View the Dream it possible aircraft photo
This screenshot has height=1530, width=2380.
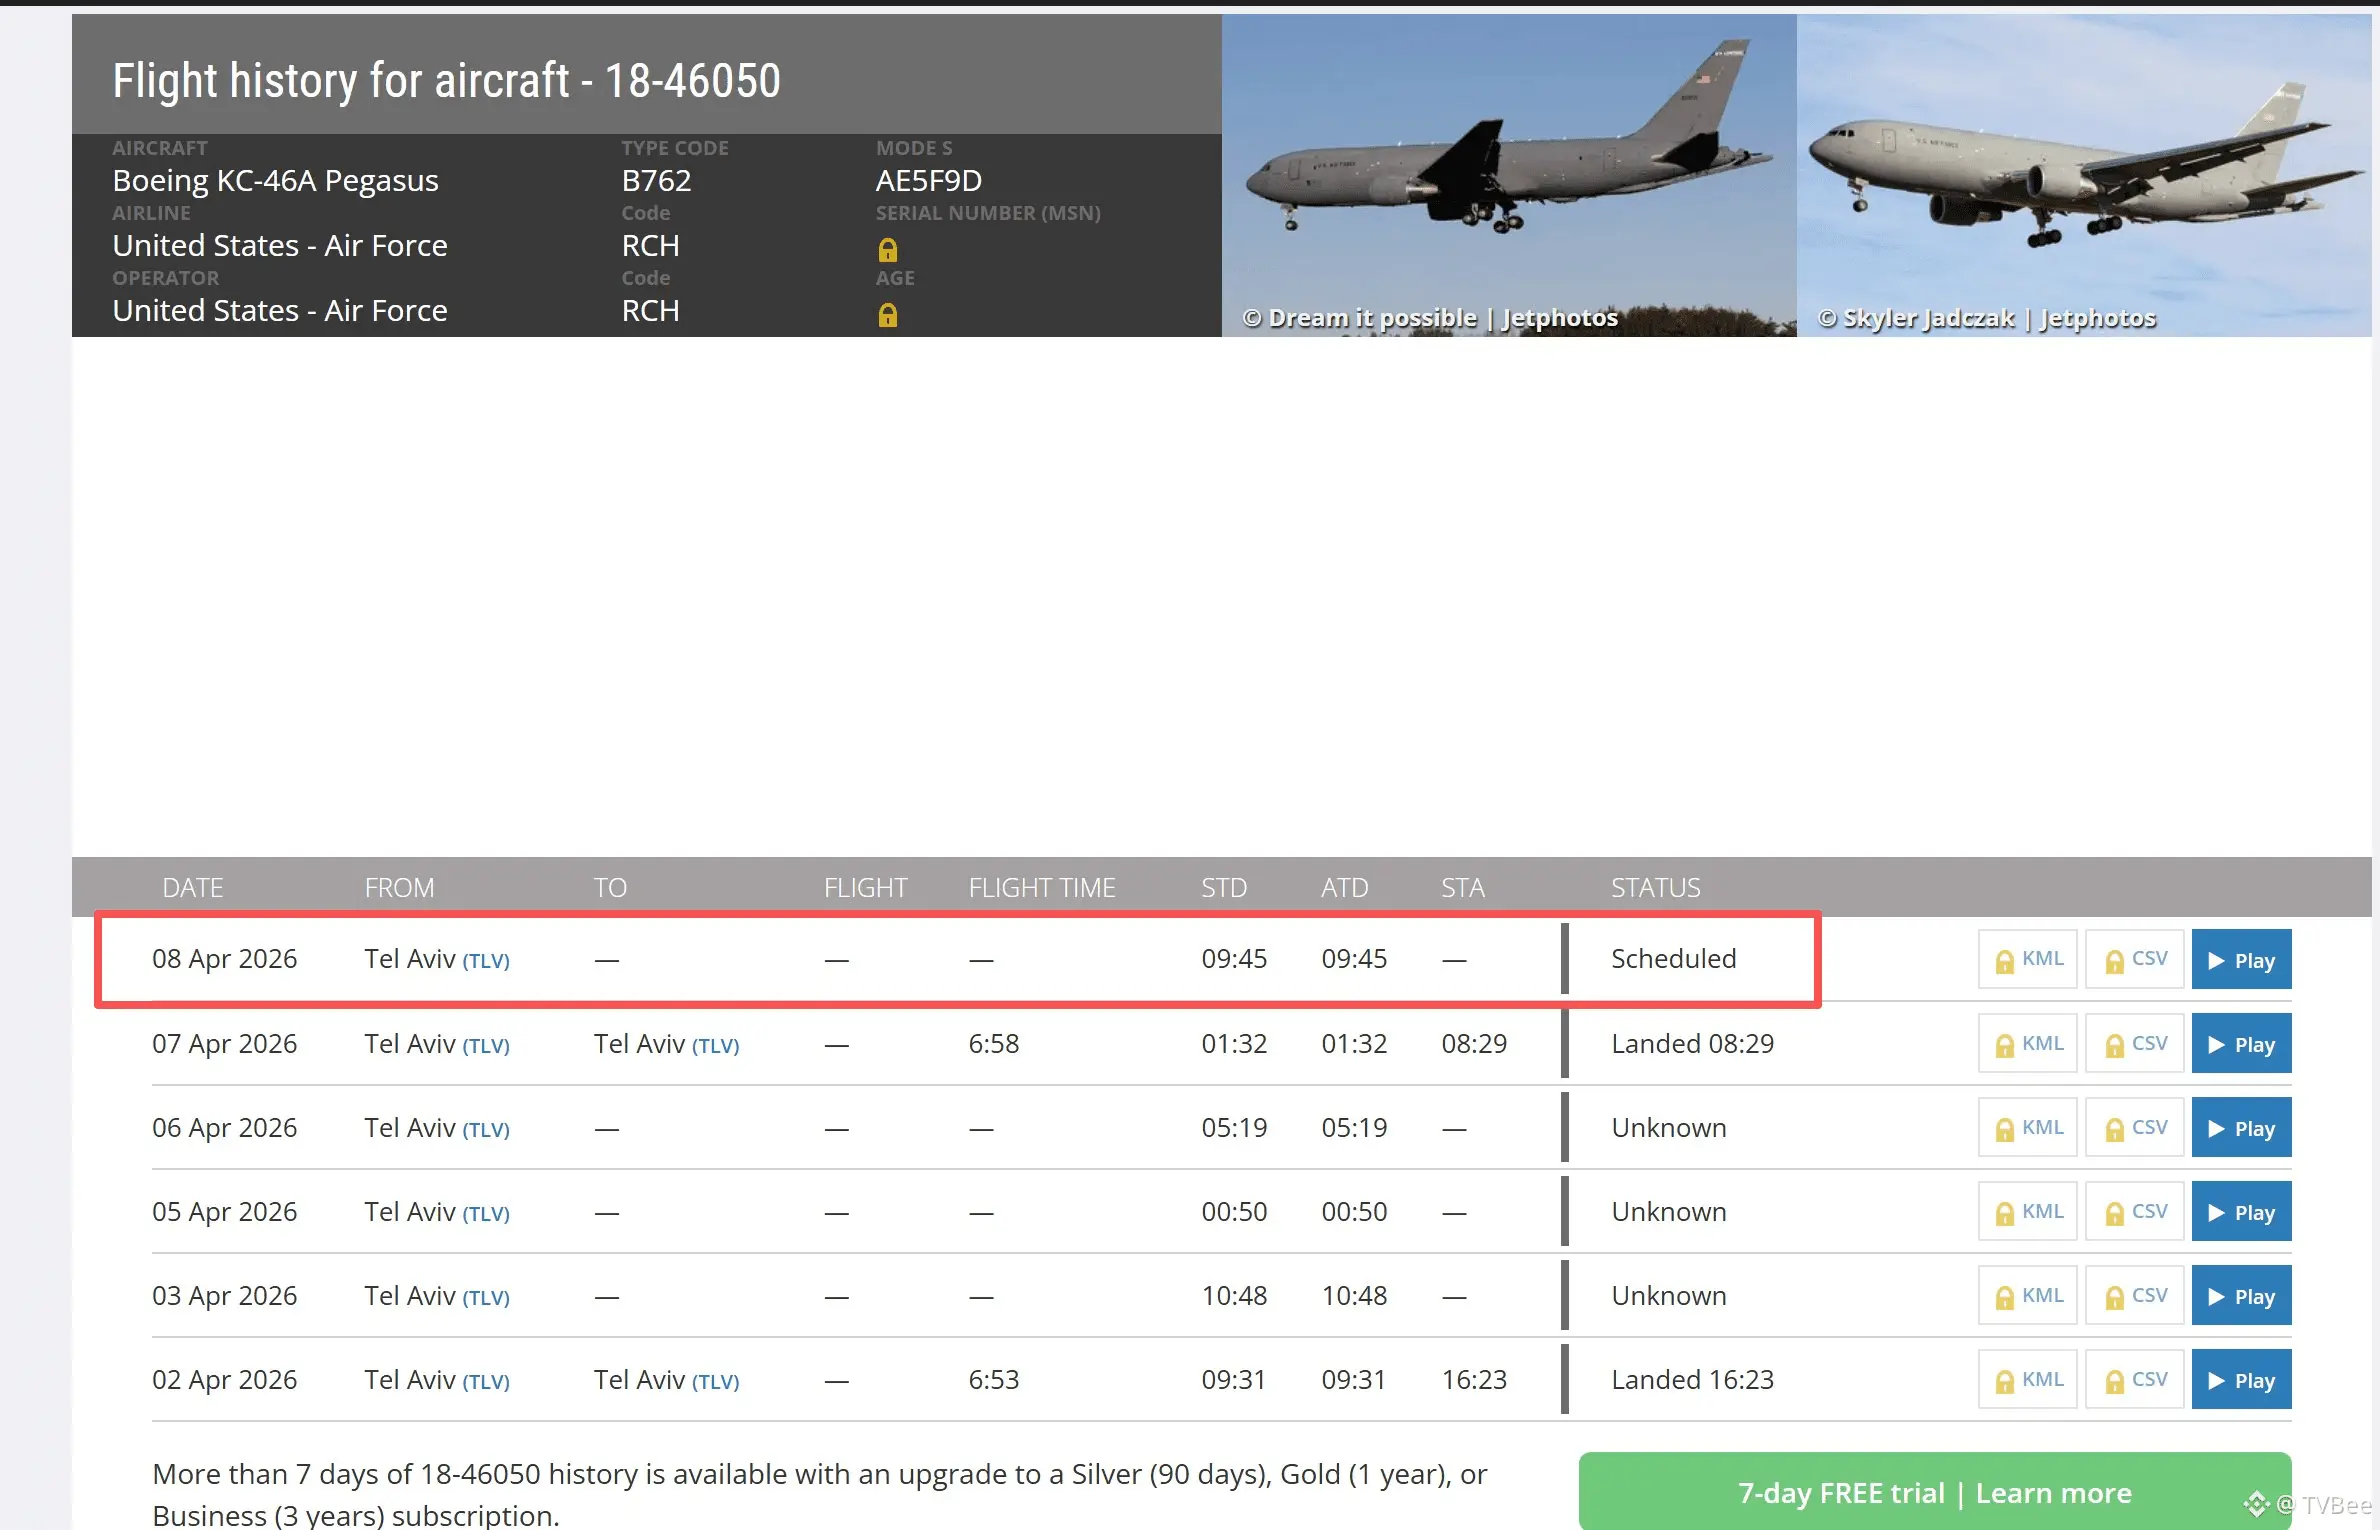1508,175
